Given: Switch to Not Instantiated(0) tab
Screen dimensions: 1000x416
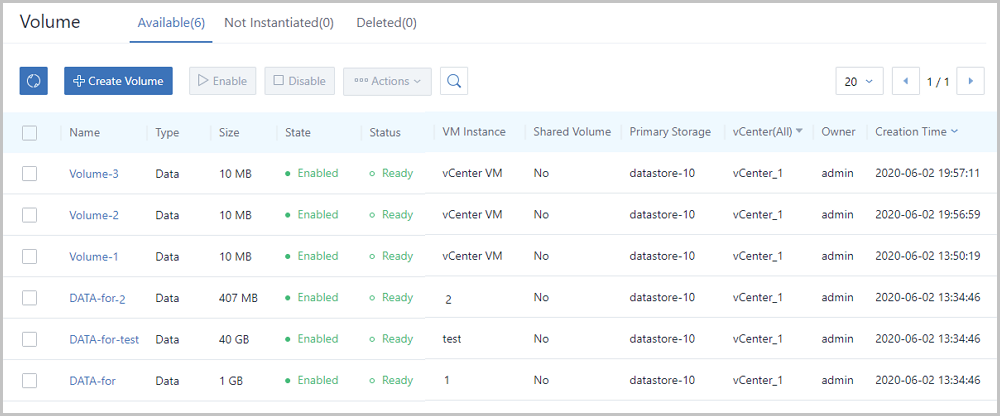Looking at the screenshot, I should coord(279,23).
